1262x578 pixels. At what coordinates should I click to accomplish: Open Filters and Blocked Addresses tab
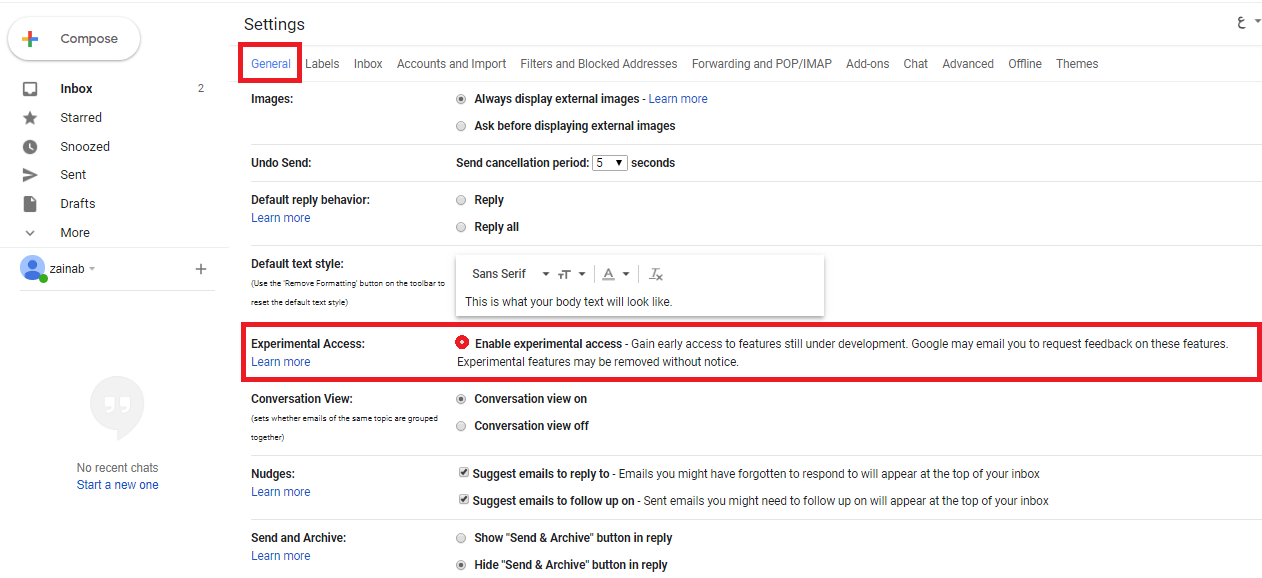599,64
